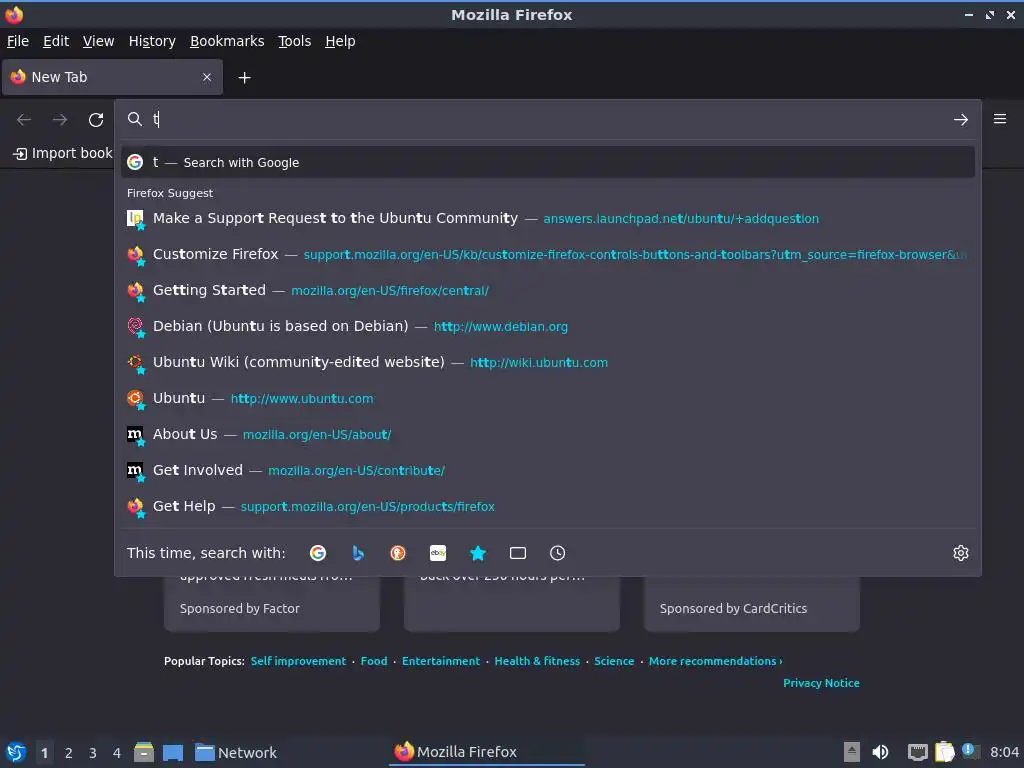Open the Science topic link
This screenshot has height=768, width=1024.
[614, 661]
